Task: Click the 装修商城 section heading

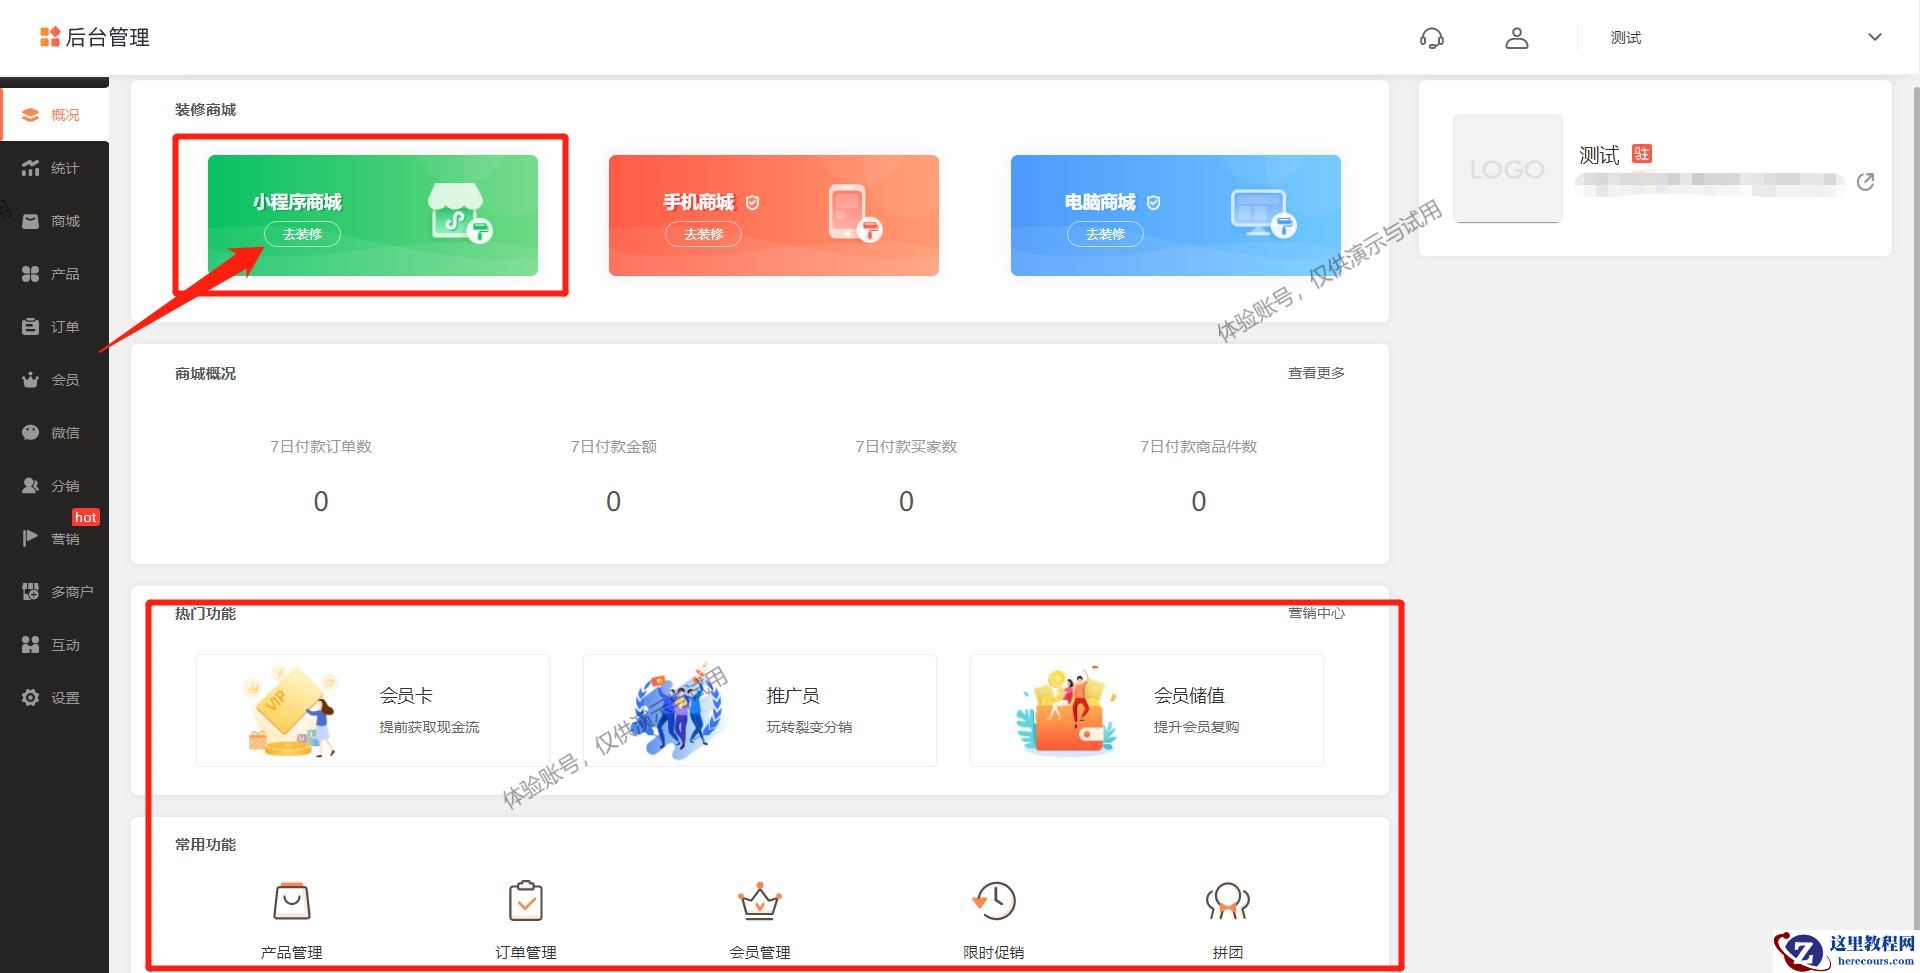Action: [205, 110]
